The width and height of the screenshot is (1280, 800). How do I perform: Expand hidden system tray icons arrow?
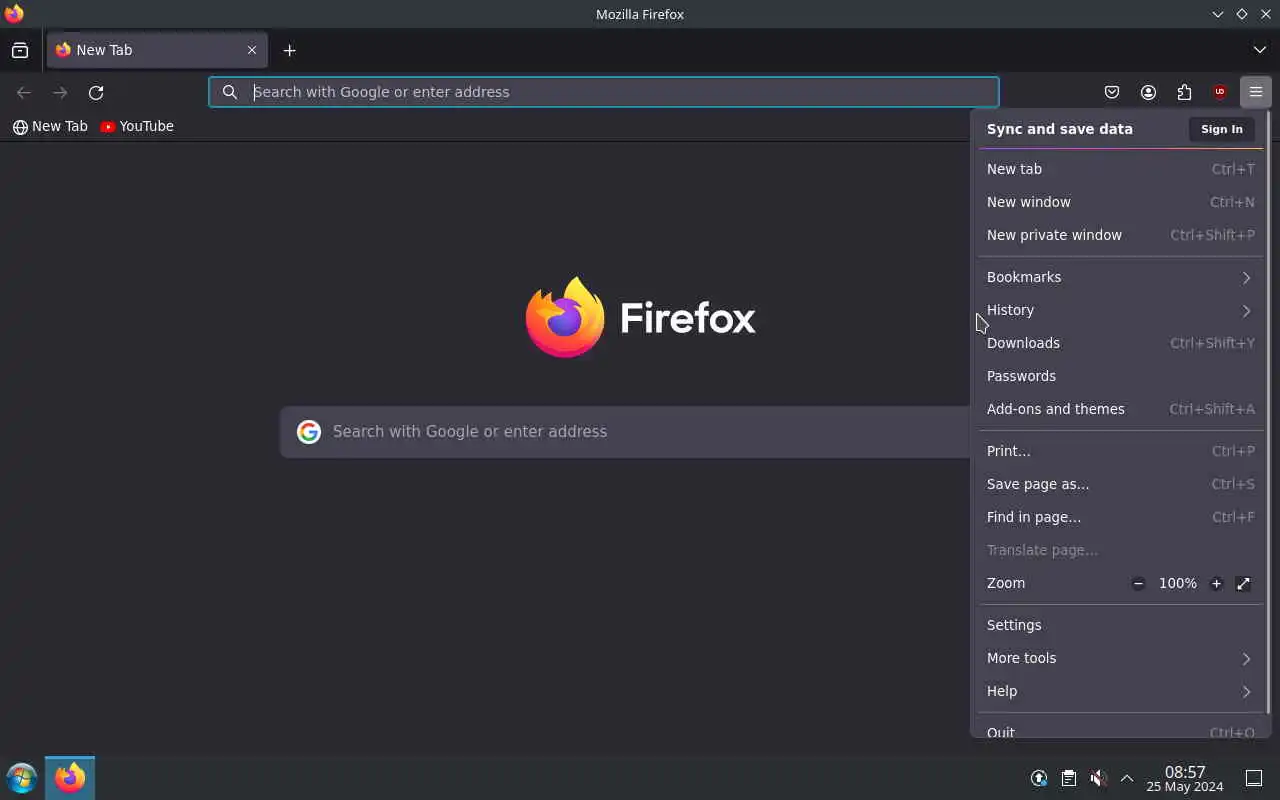tap(1127, 778)
